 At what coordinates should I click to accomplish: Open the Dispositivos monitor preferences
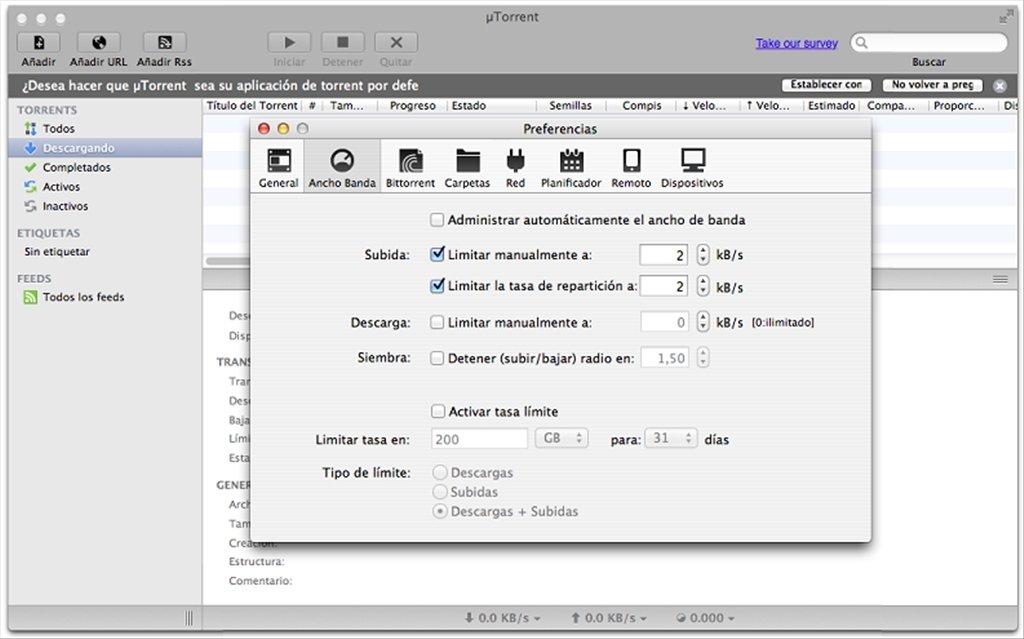tap(692, 167)
